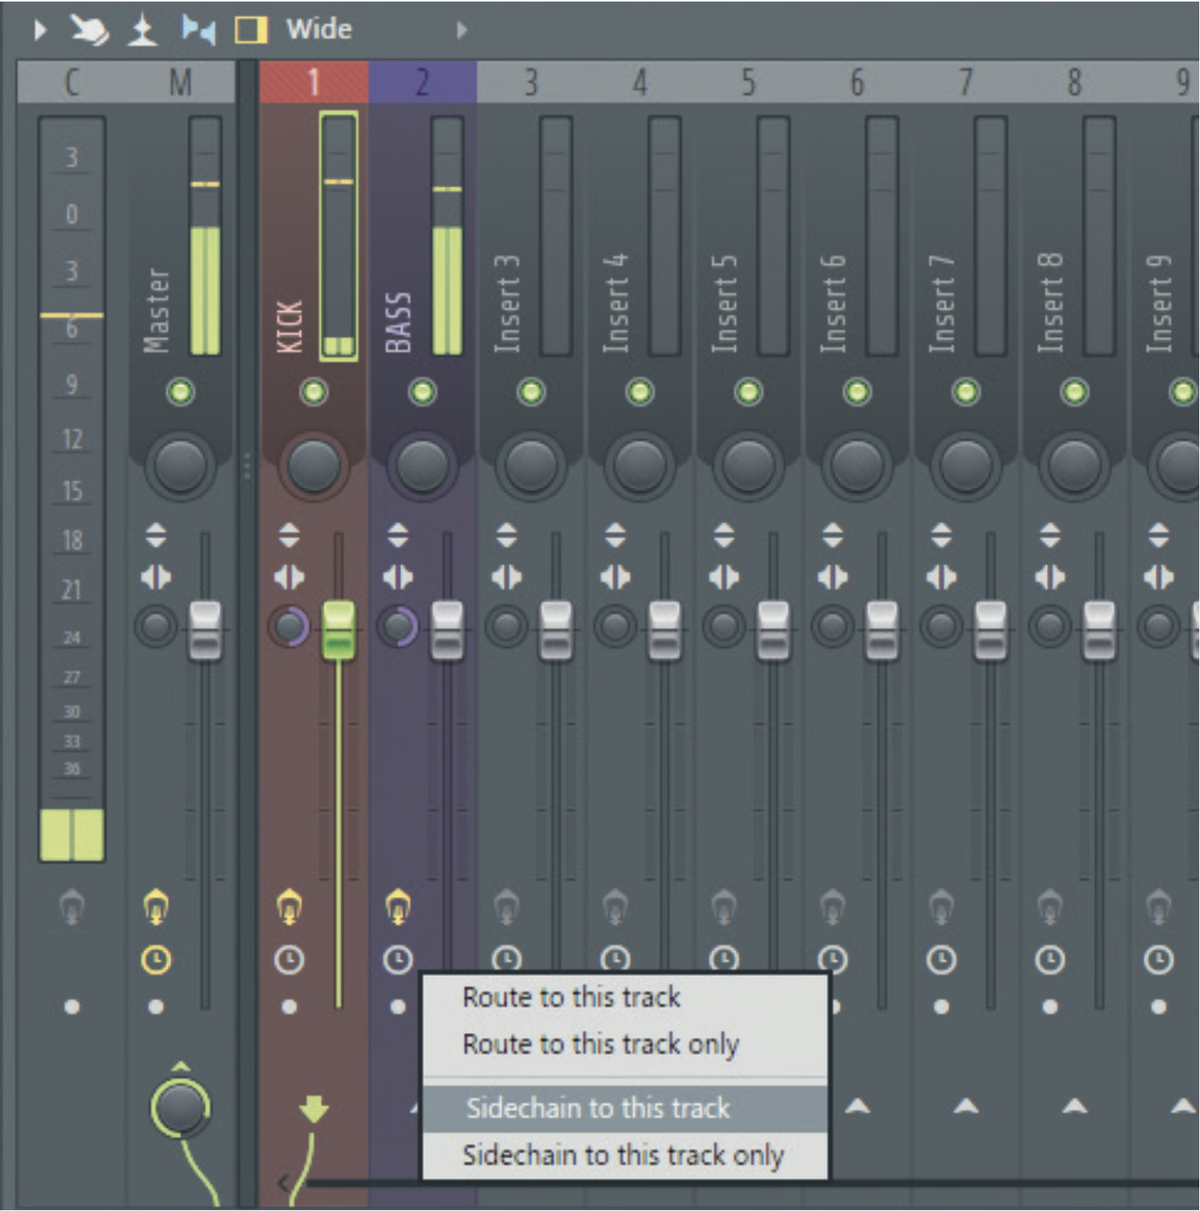Click the plugin docking icon next to the hand tool
This screenshot has width=1200, height=1211.
[x=143, y=28]
